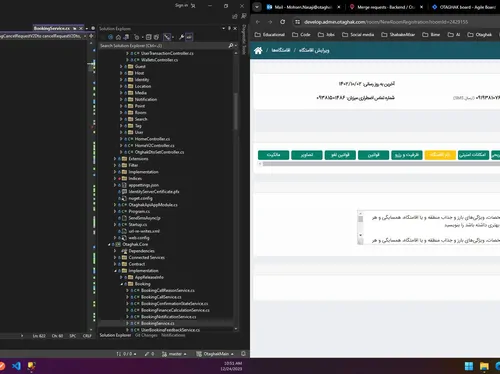500x374 pixels.
Task: Toggle the Preview Selected Items button
Action: click(189, 37)
